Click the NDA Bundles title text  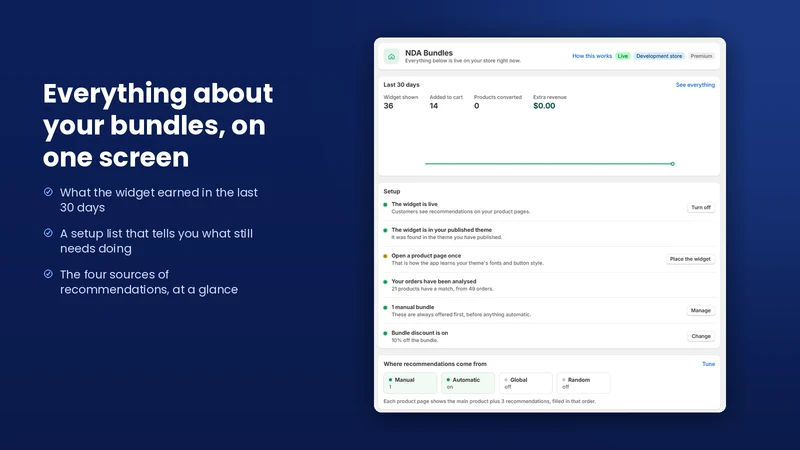pyautogui.click(x=429, y=53)
